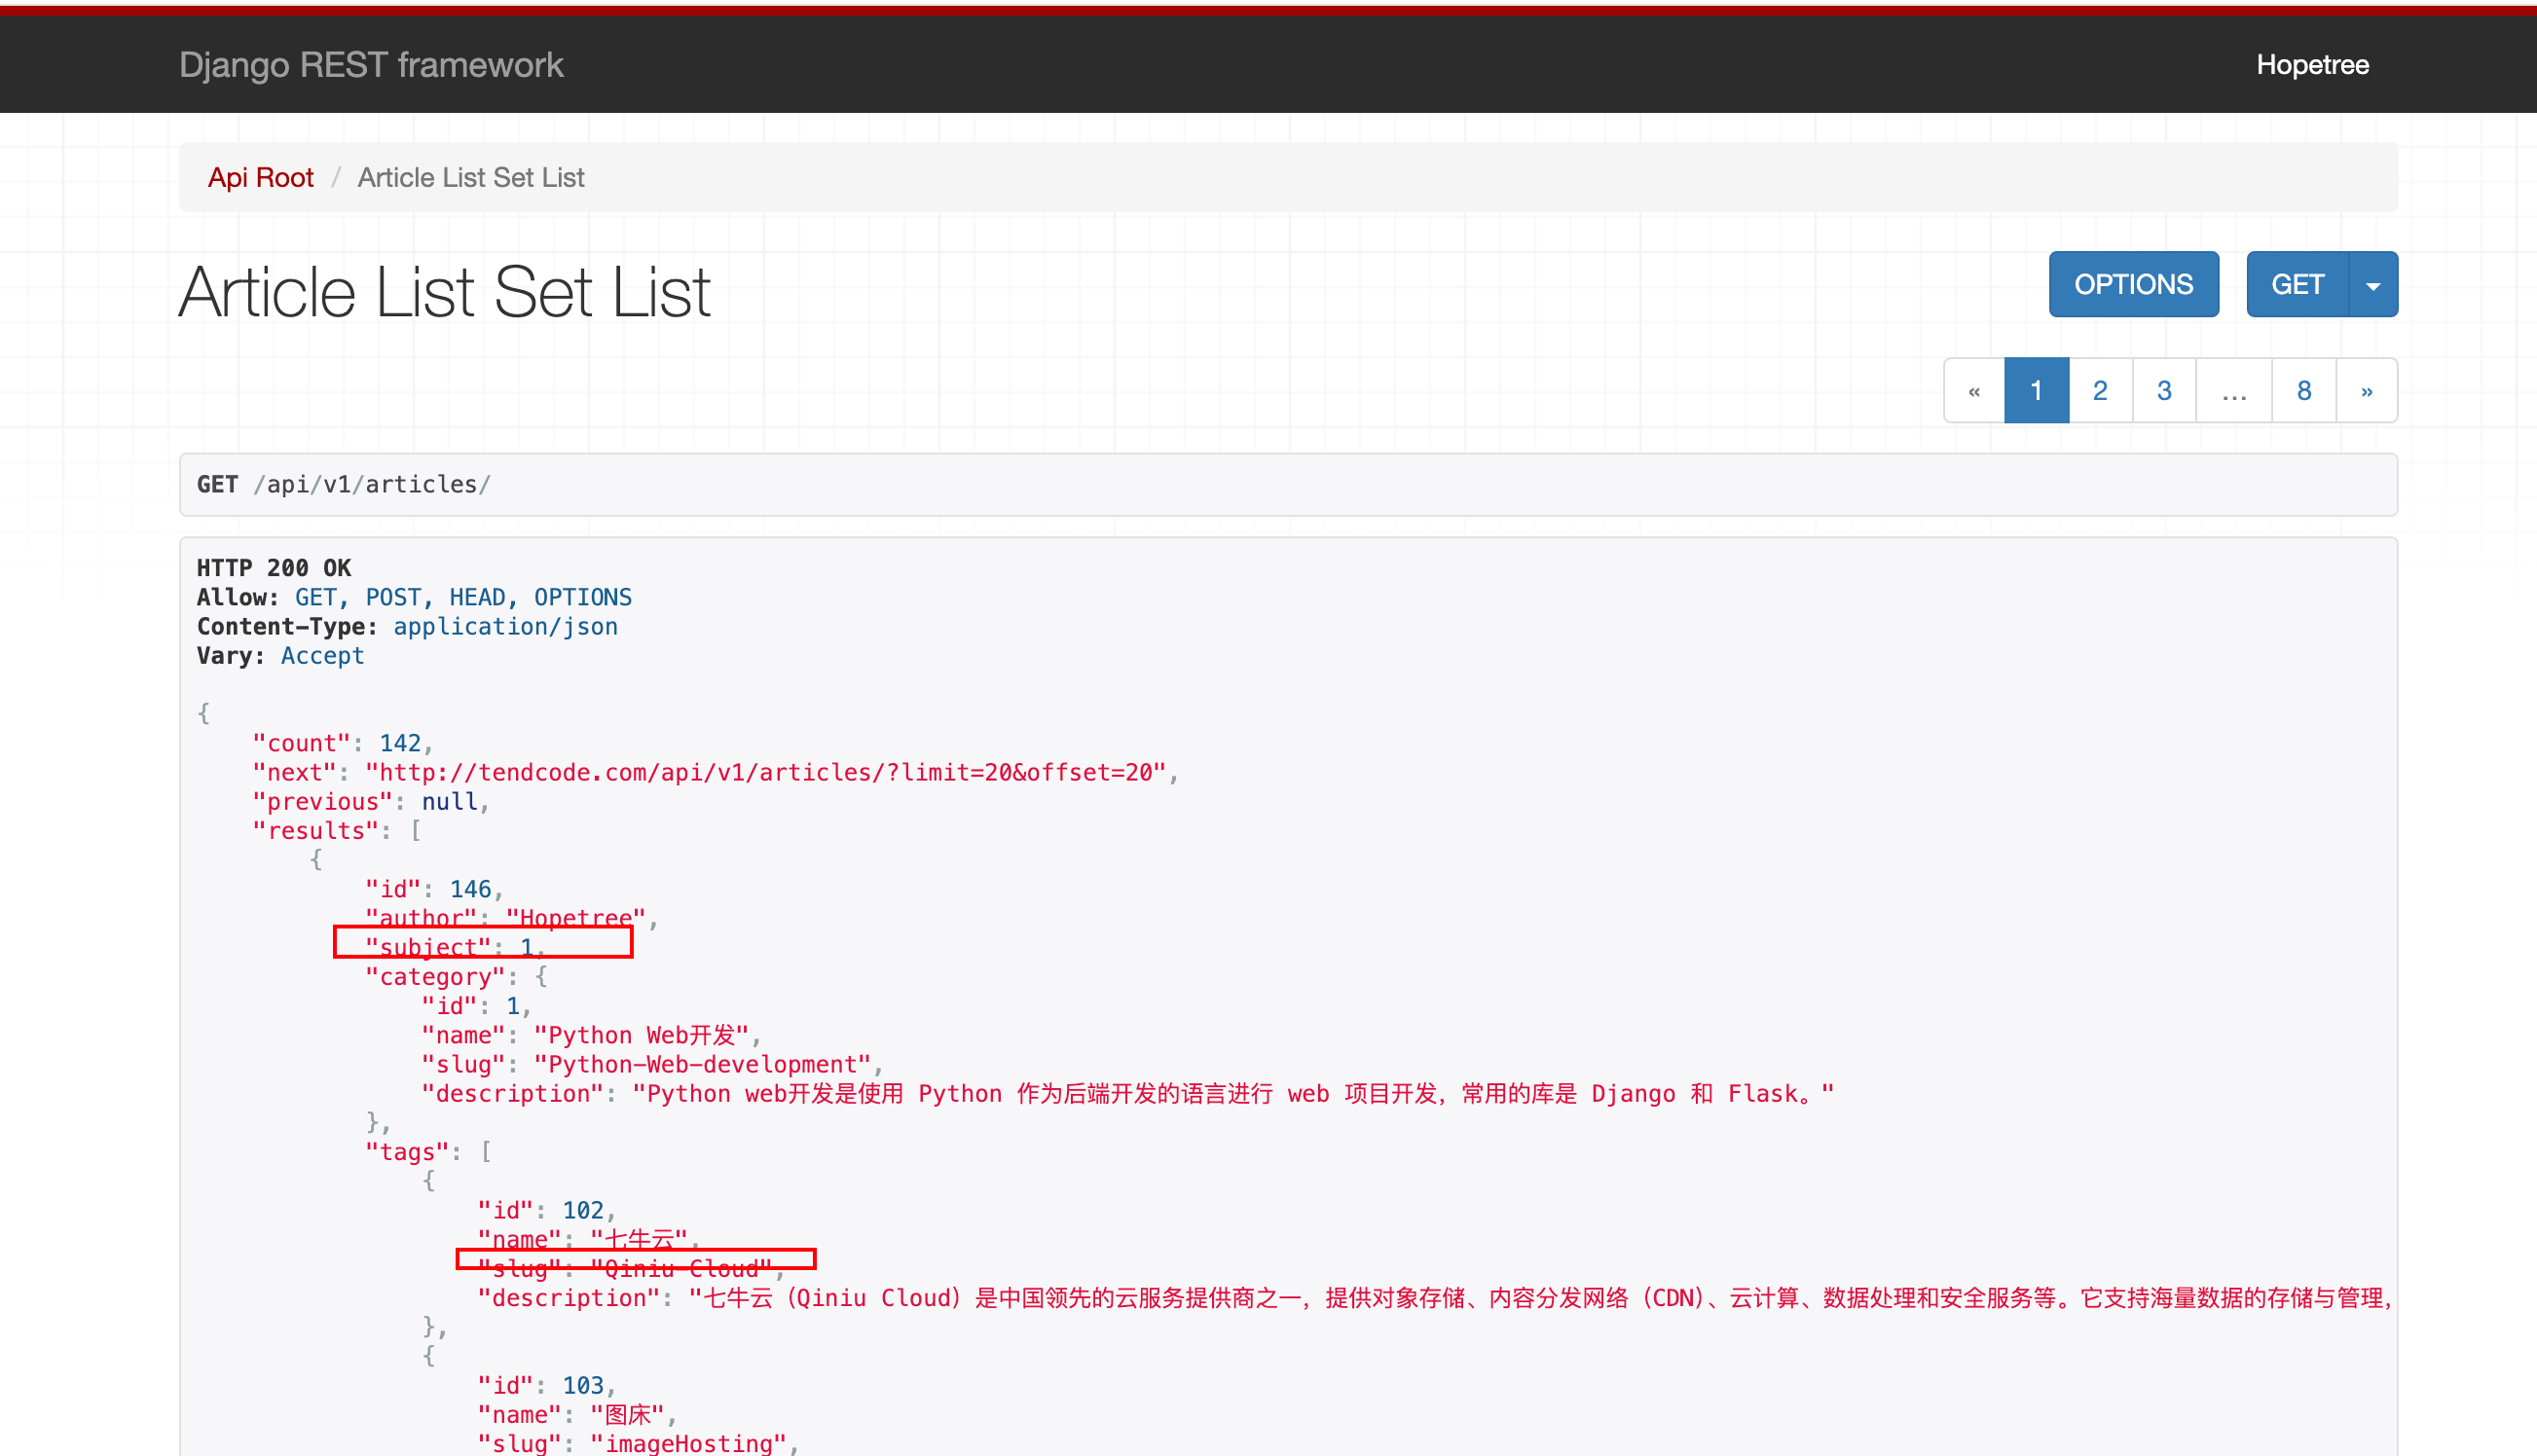Viewport: 2537px width, 1456px height.
Task: Click the tag name "七牛云"
Action: tap(639, 1239)
